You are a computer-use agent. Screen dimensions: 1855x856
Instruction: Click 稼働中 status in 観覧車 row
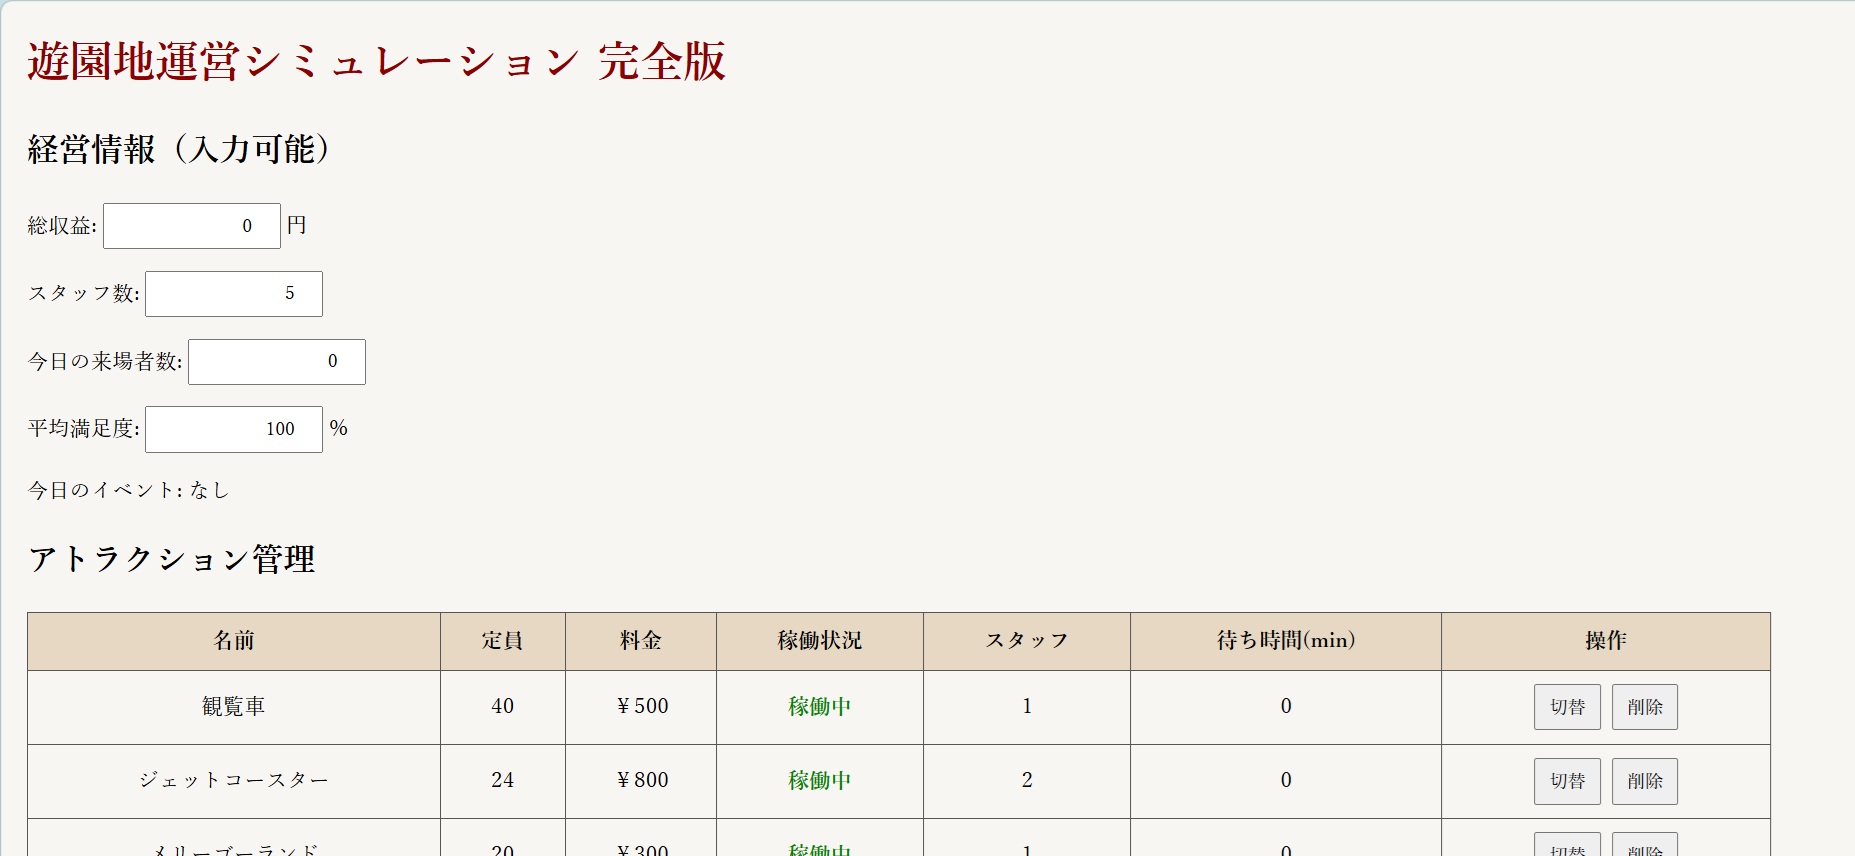(819, 707)
